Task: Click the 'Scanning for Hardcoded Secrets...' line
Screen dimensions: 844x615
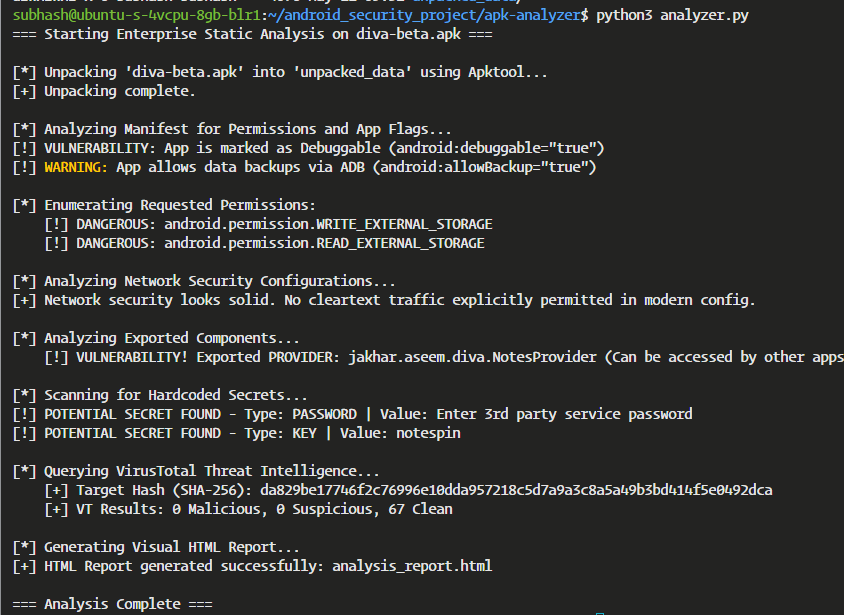Action: coord(160,395)
